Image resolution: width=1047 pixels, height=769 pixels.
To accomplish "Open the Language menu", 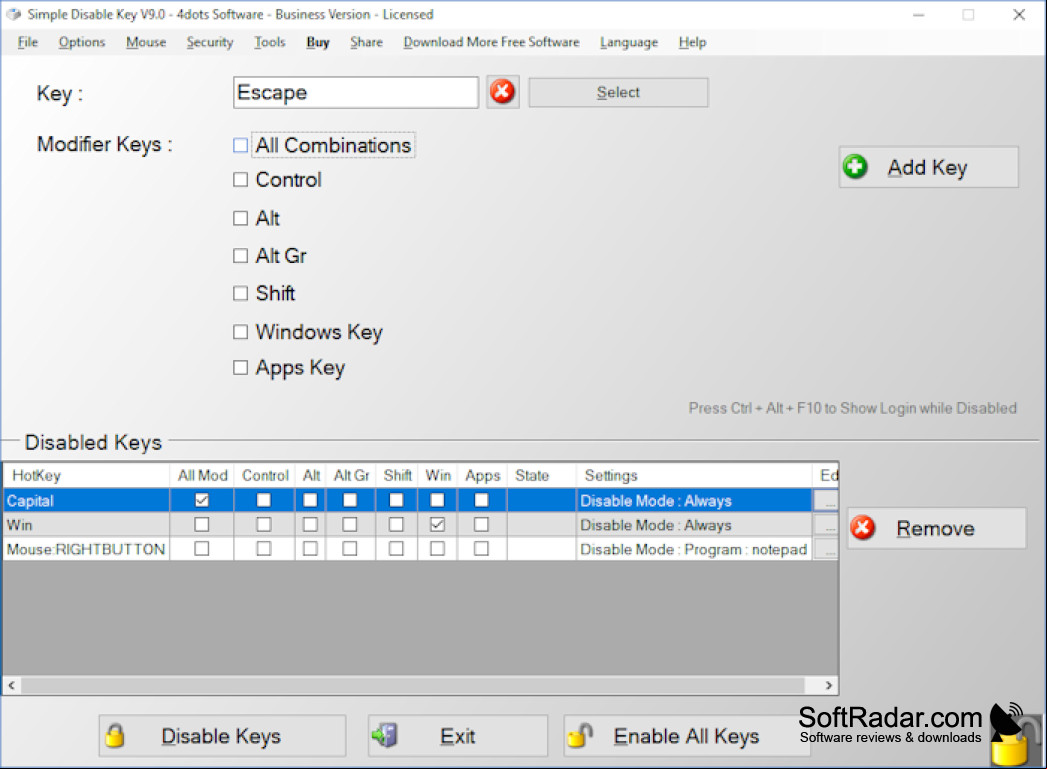I will coord(628,42).
